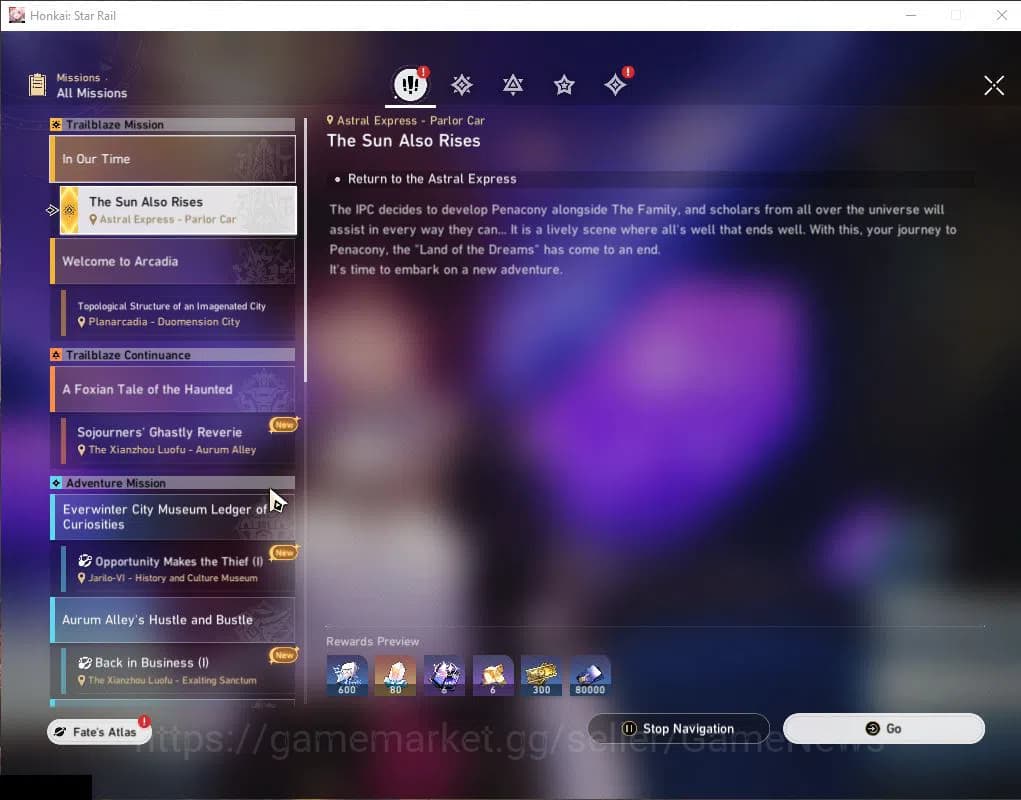Click the Honkai: Star Rail title bar app icon

[17, 15]
